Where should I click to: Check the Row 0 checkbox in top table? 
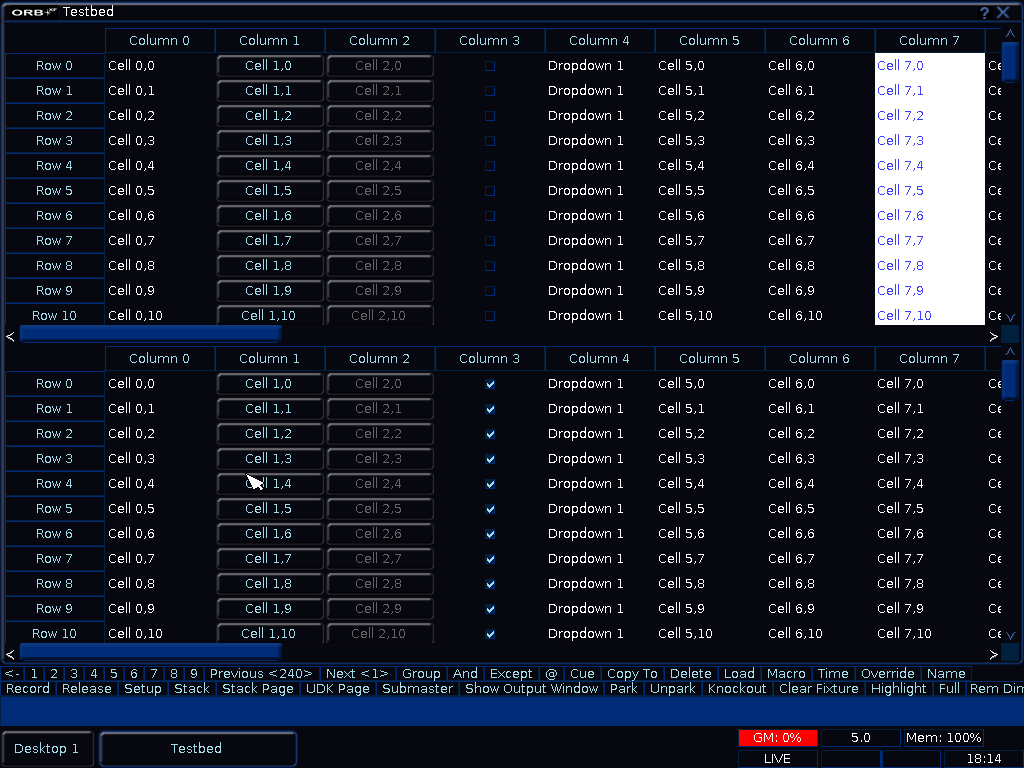coord(490,66)
